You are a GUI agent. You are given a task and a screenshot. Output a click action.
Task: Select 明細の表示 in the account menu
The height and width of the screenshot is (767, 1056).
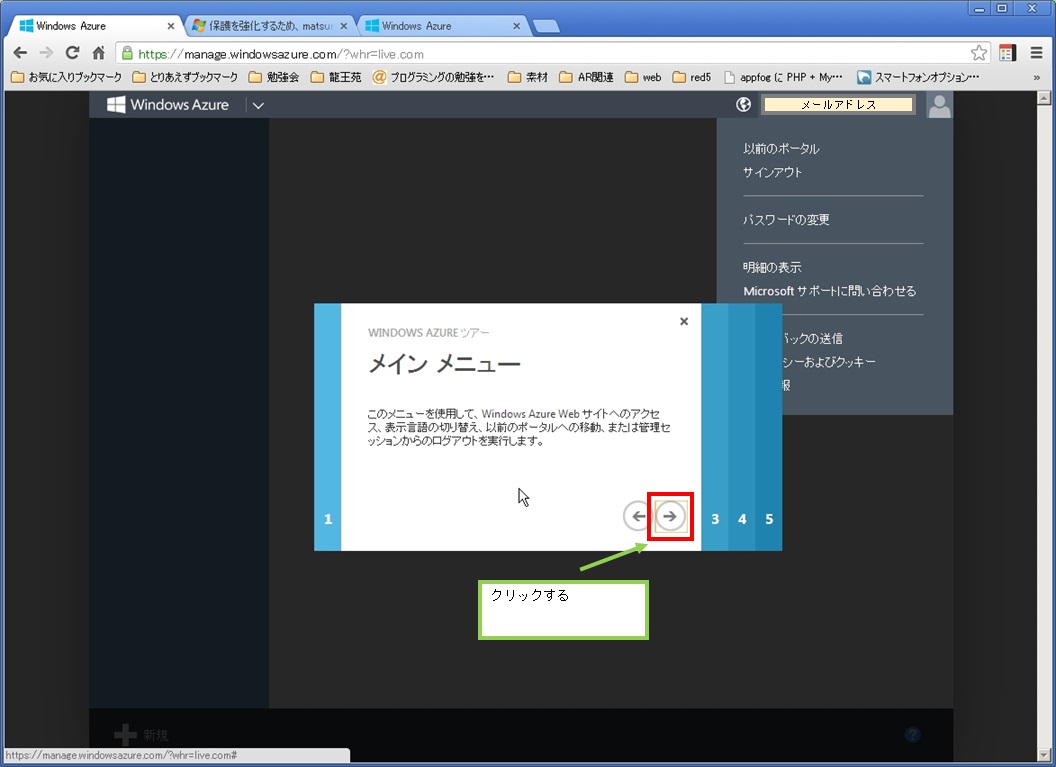click(772, 267)
